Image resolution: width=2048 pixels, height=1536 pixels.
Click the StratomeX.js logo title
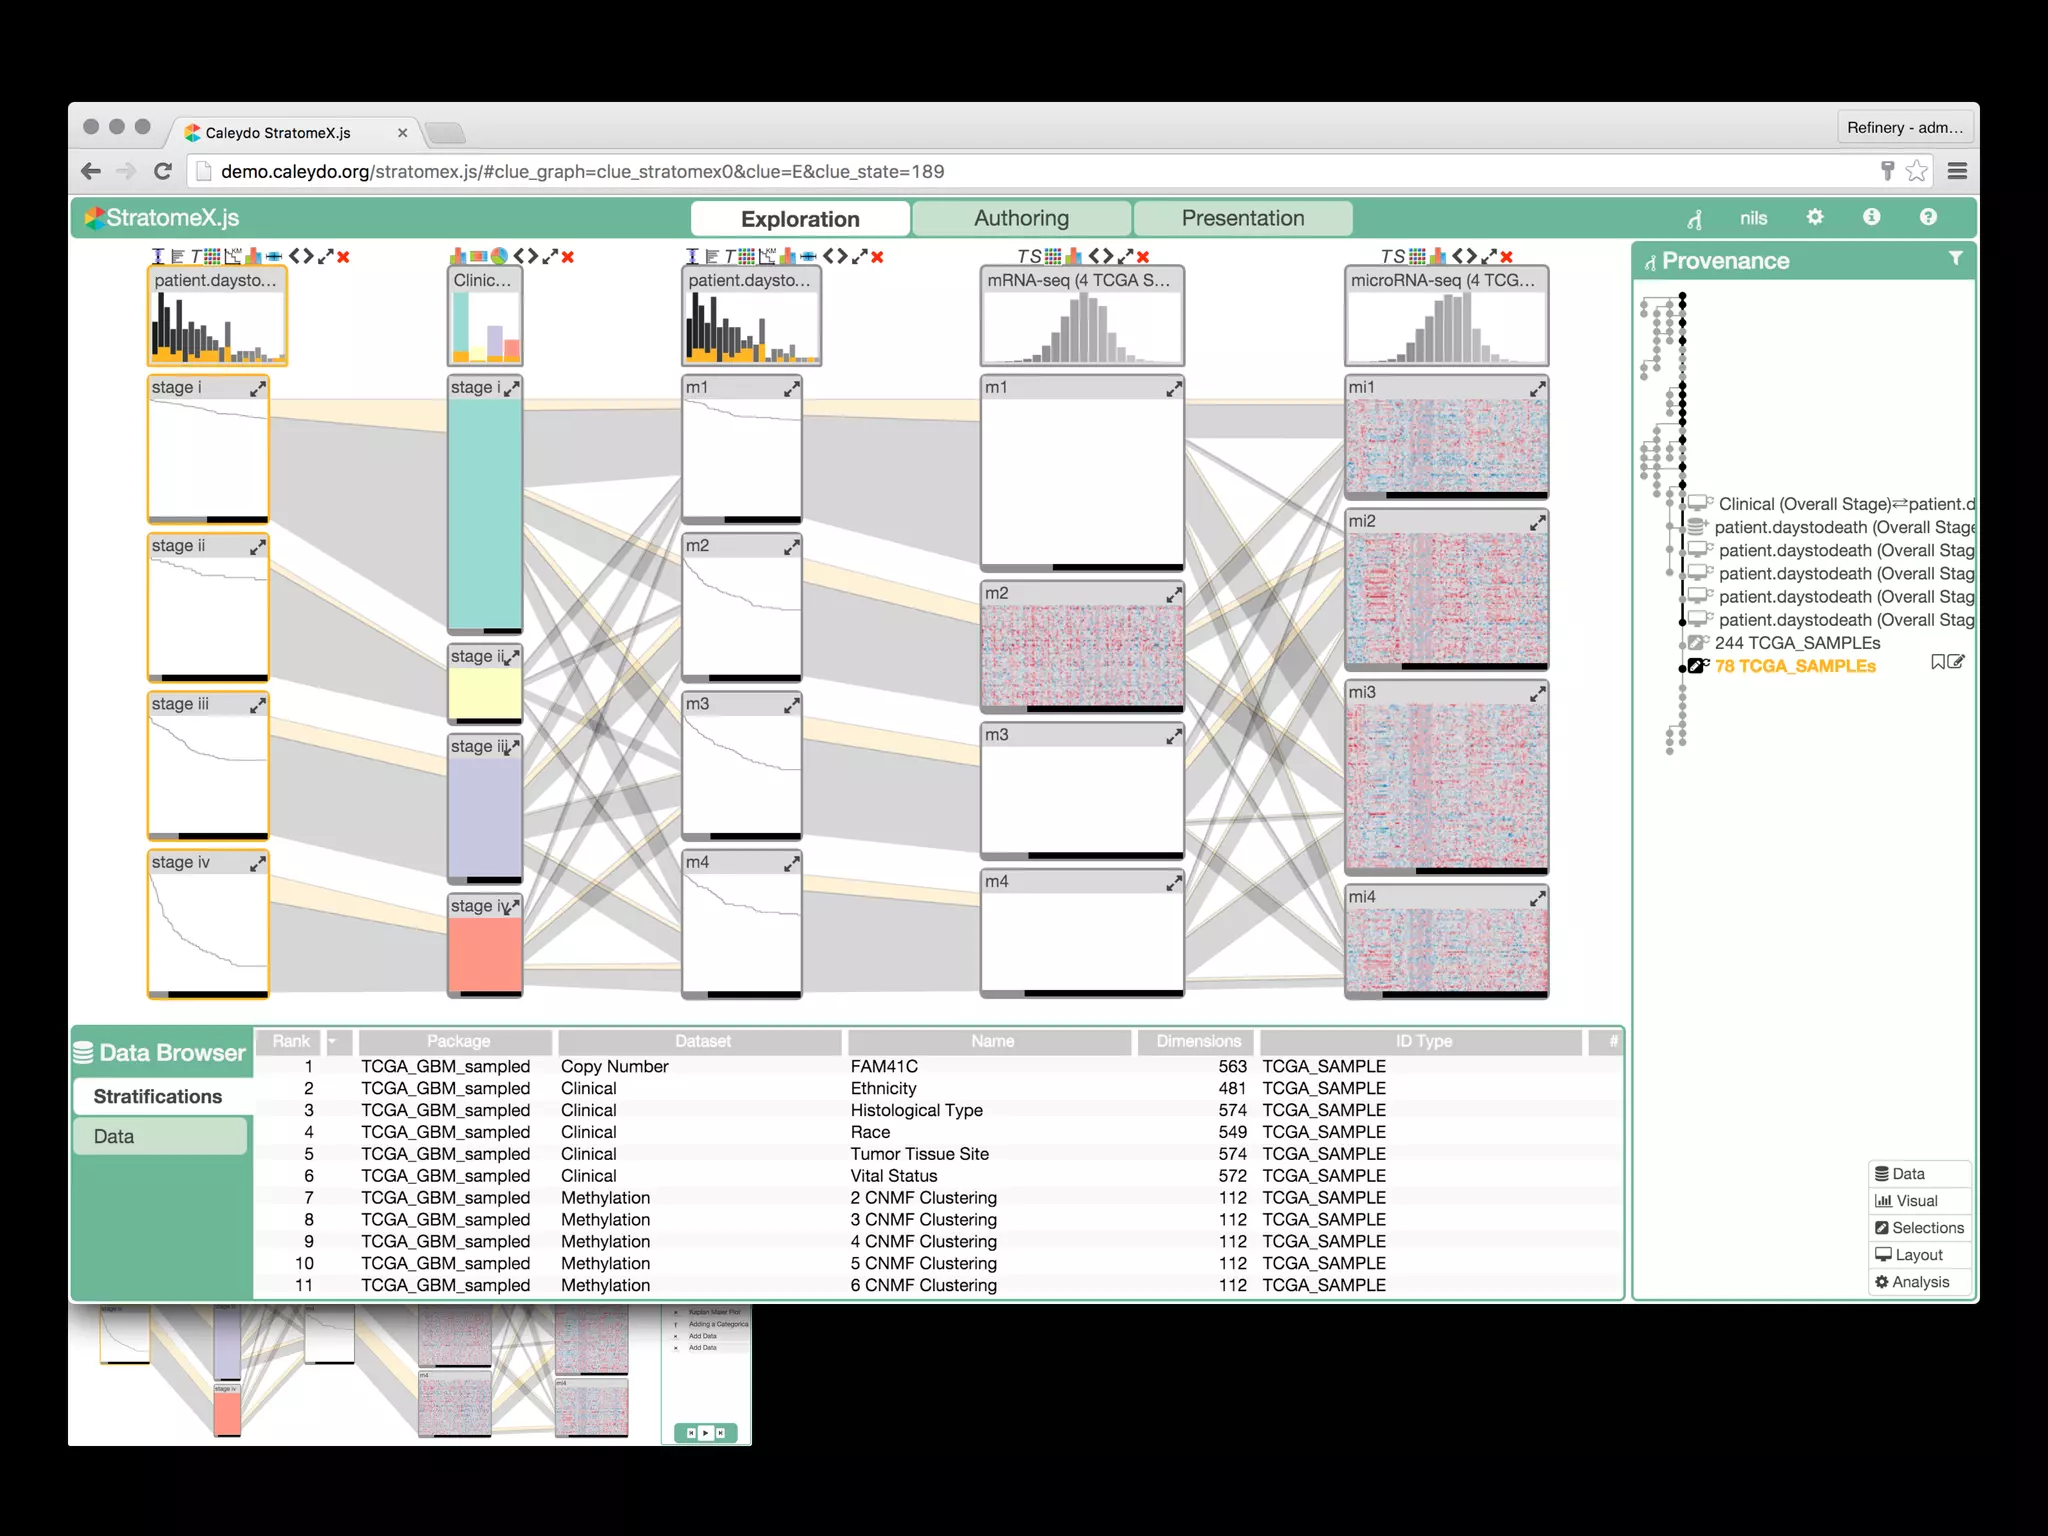pos(162,218)
